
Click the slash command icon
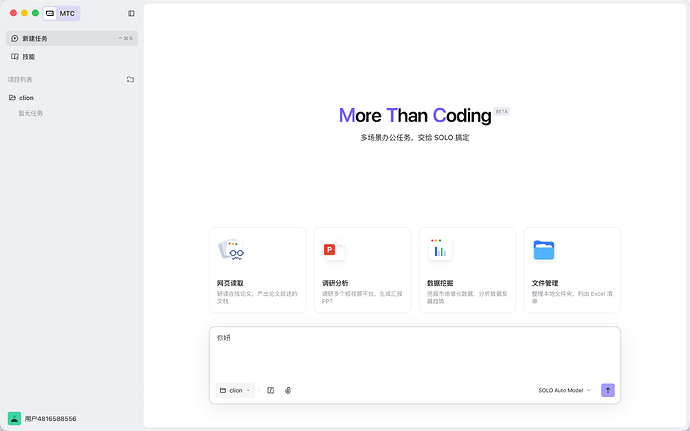(x=270, y=390)
